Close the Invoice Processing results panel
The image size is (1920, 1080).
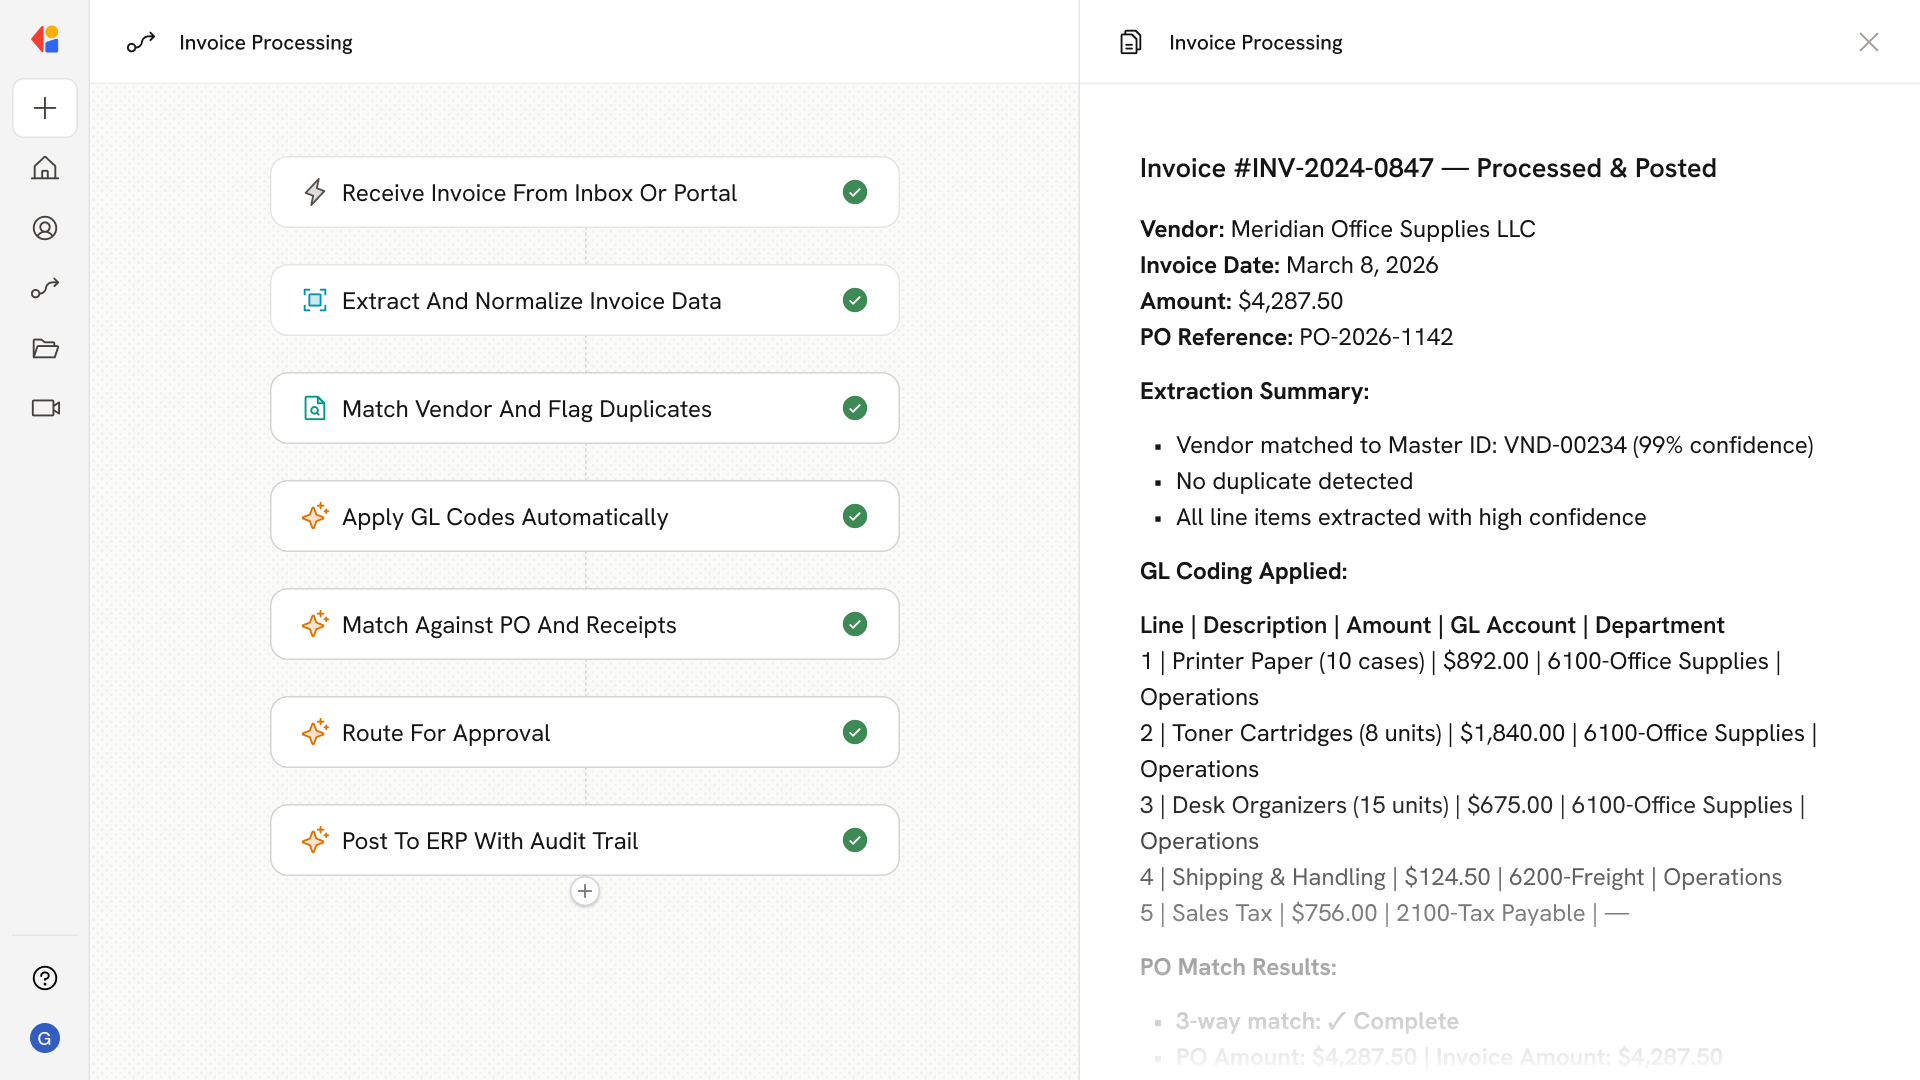click(x=1868, y=42)
